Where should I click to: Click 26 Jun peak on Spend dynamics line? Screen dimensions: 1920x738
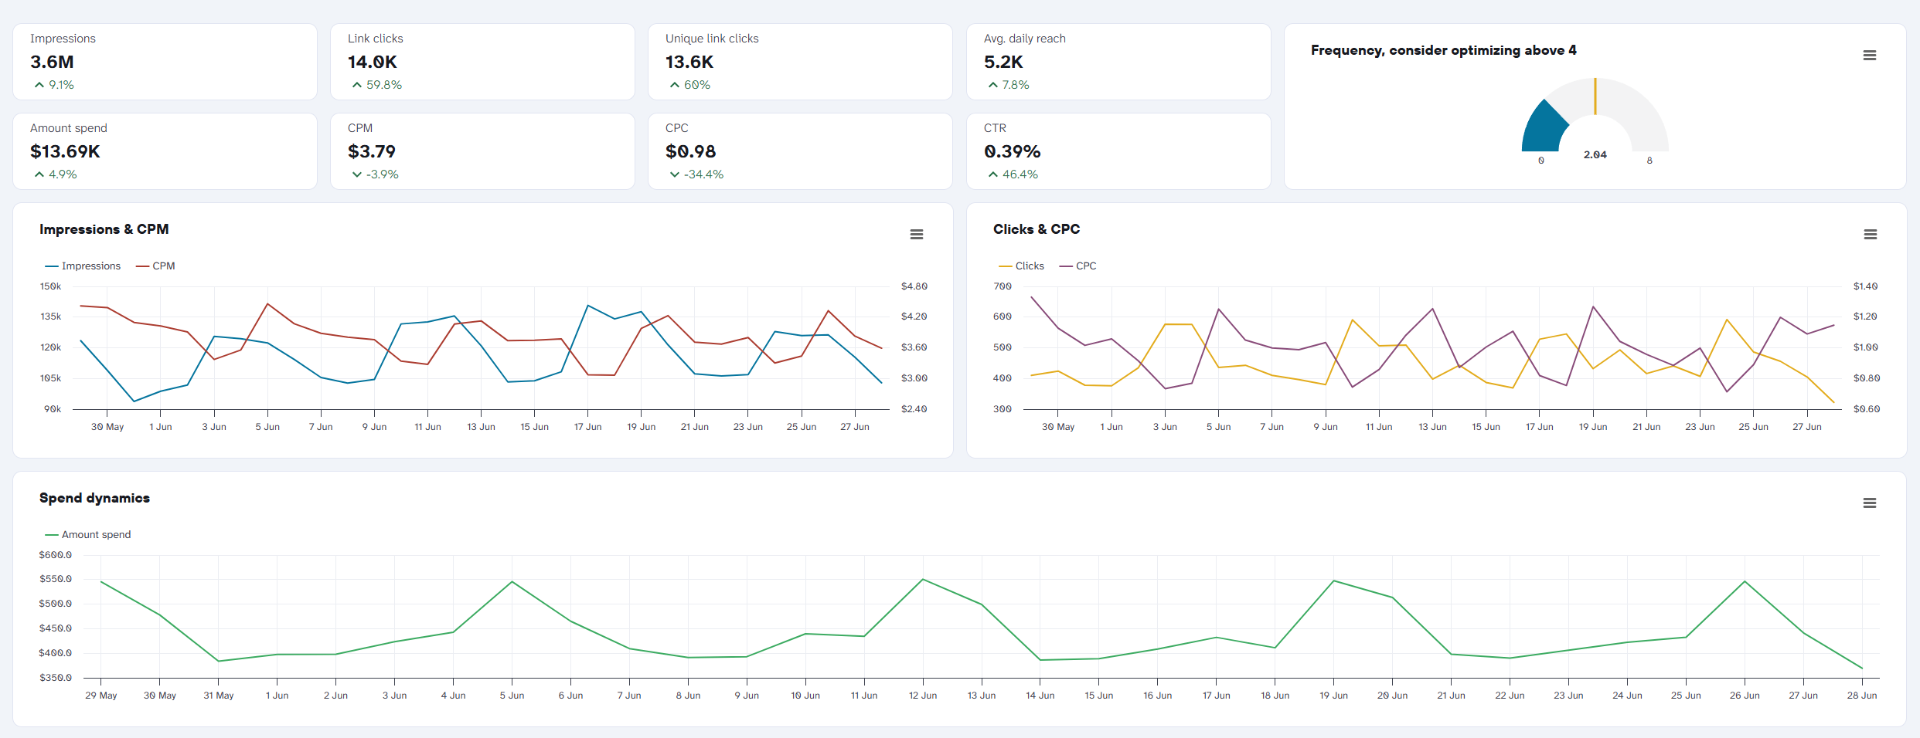(1745, 581)
